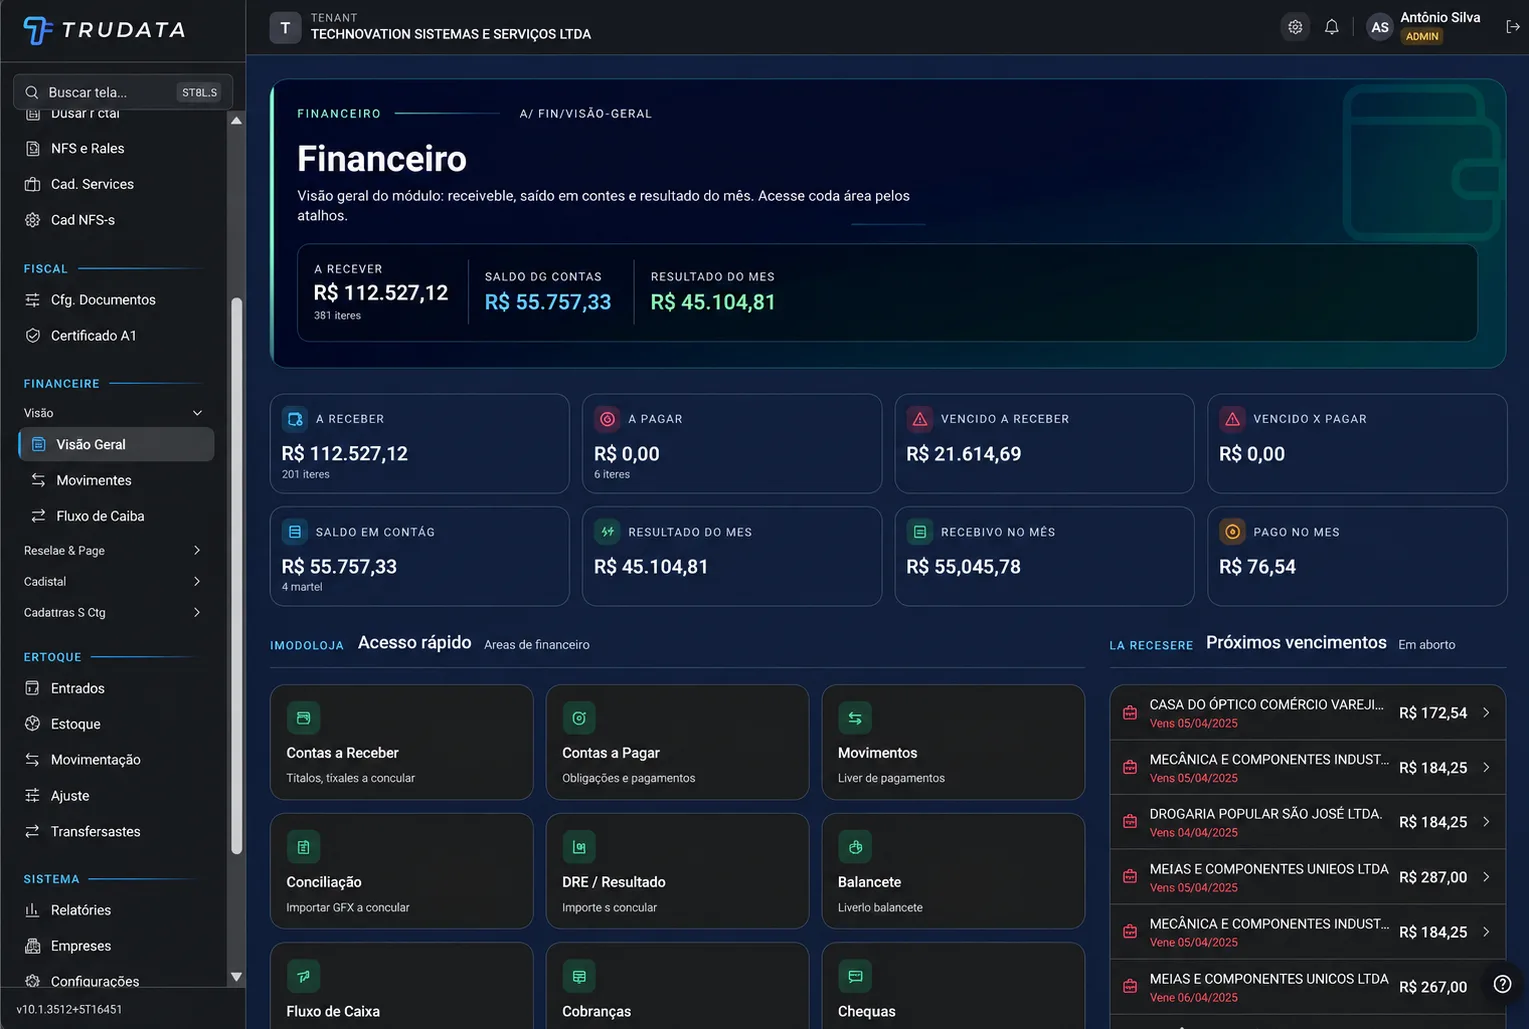Click the A Pagar stat card icon
The image size is (1529, 1029).
(x=607, y=419)
